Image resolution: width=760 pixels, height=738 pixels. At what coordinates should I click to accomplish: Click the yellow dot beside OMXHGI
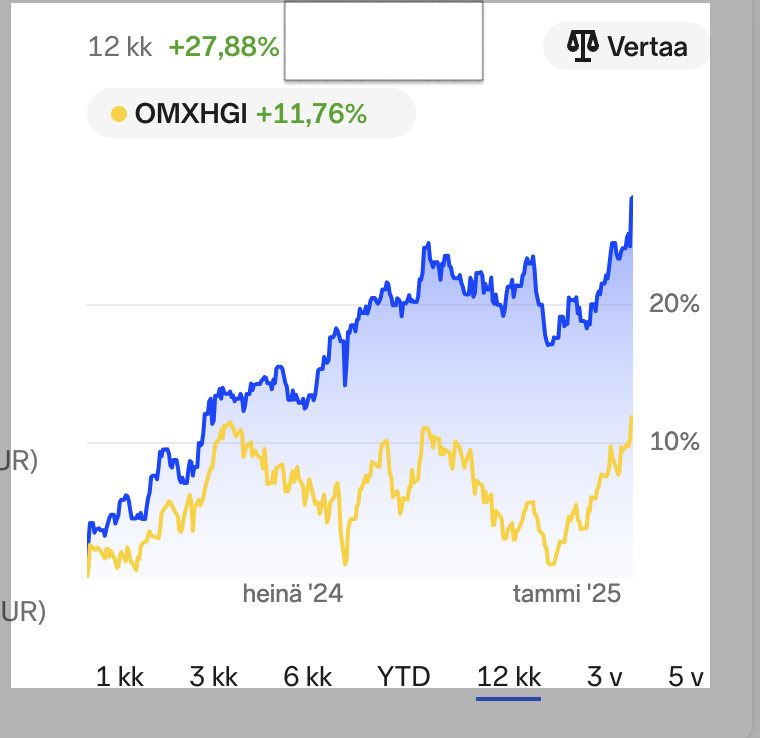(119, 114)
